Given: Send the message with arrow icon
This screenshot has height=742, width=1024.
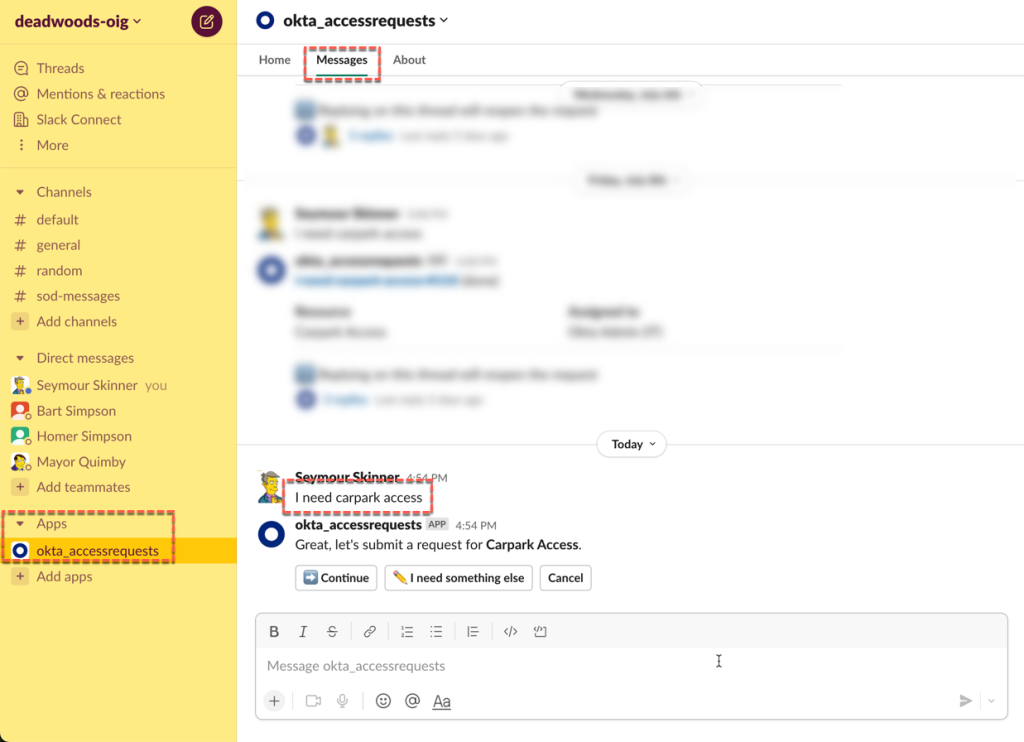Looking at the screenshot, I should pyautogui.click(x=965, y=701).
